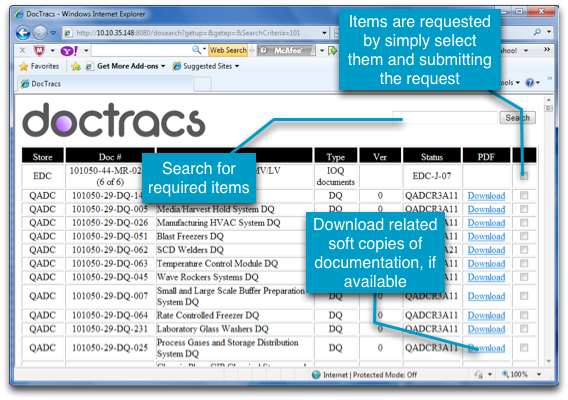The width and height of the screenshot is (568, 400).
Task: Click the browser Forward arrow button
Action: [40, 33]
